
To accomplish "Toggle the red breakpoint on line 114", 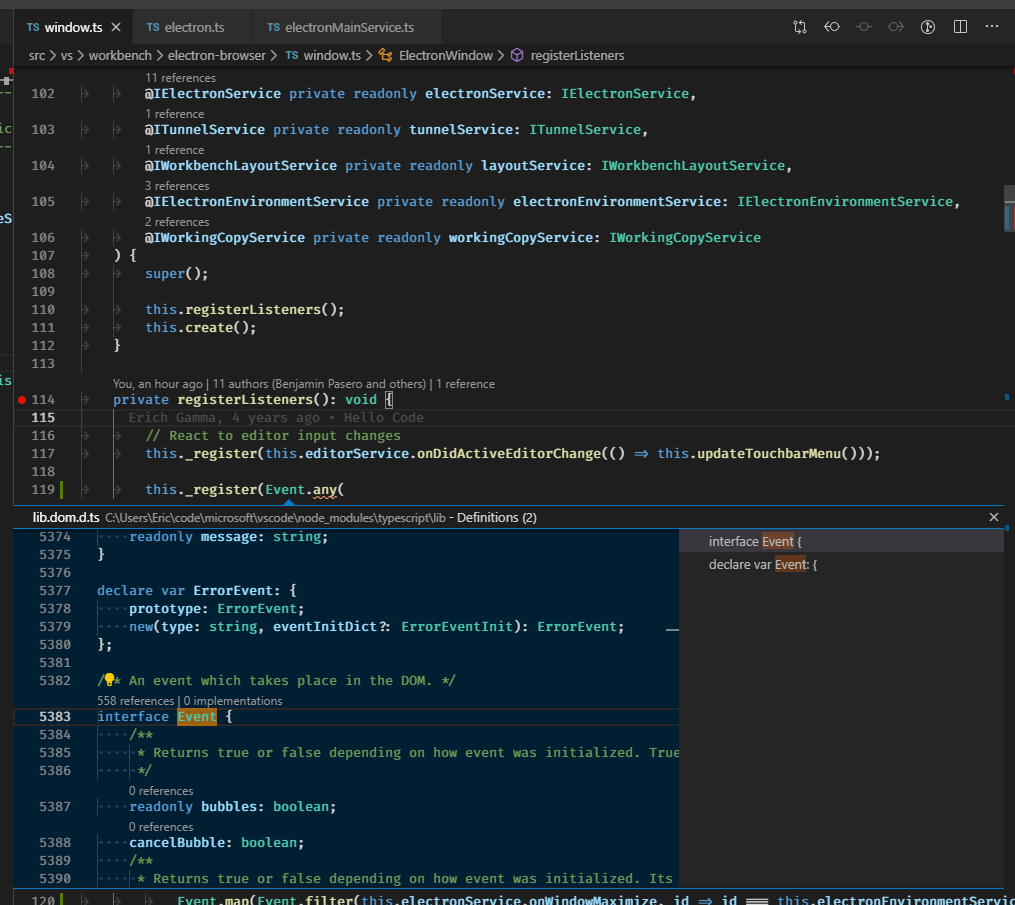I will tap(22, 400).
